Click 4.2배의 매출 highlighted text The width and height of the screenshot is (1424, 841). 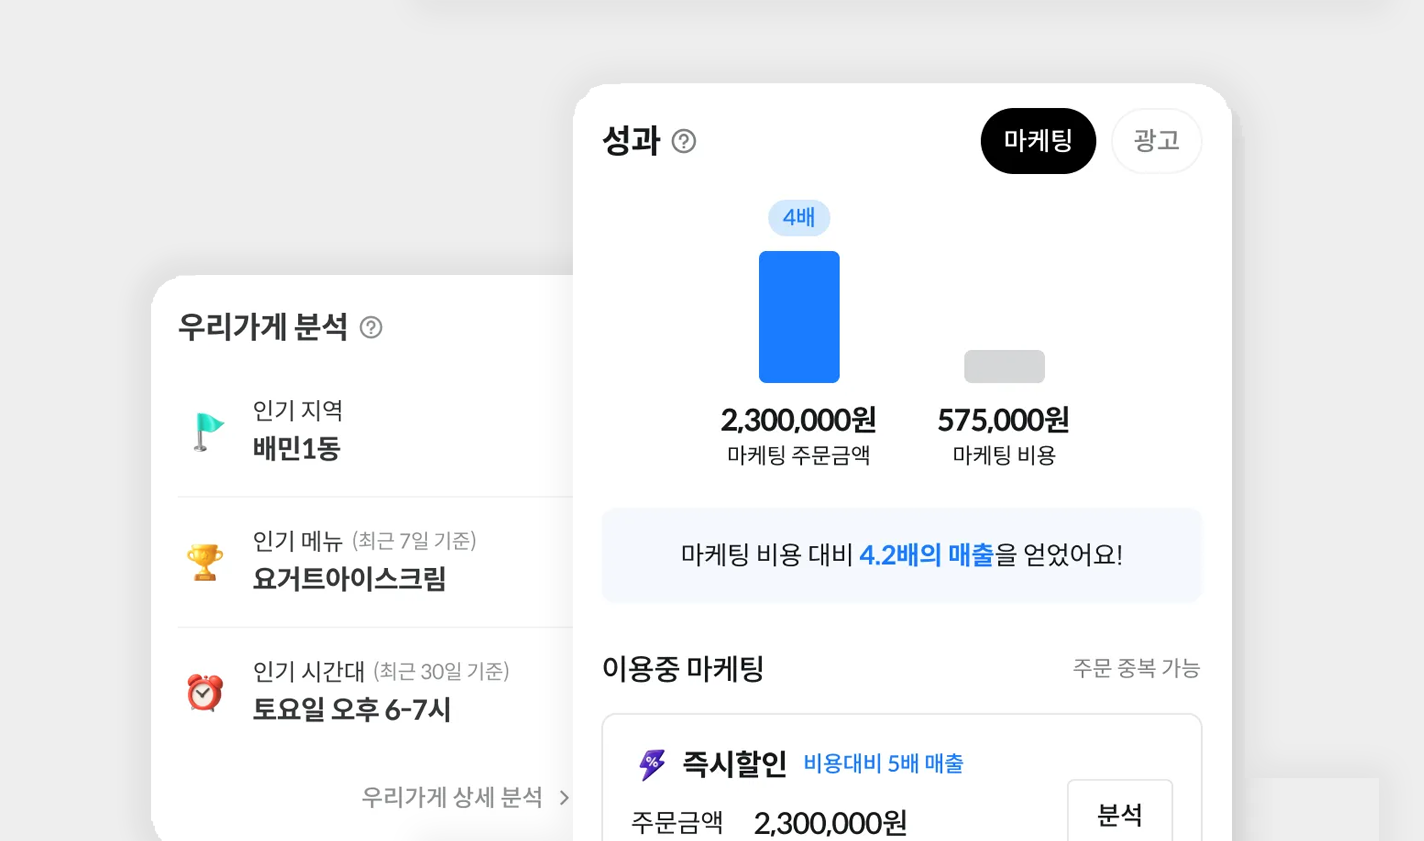coord(927,555)
